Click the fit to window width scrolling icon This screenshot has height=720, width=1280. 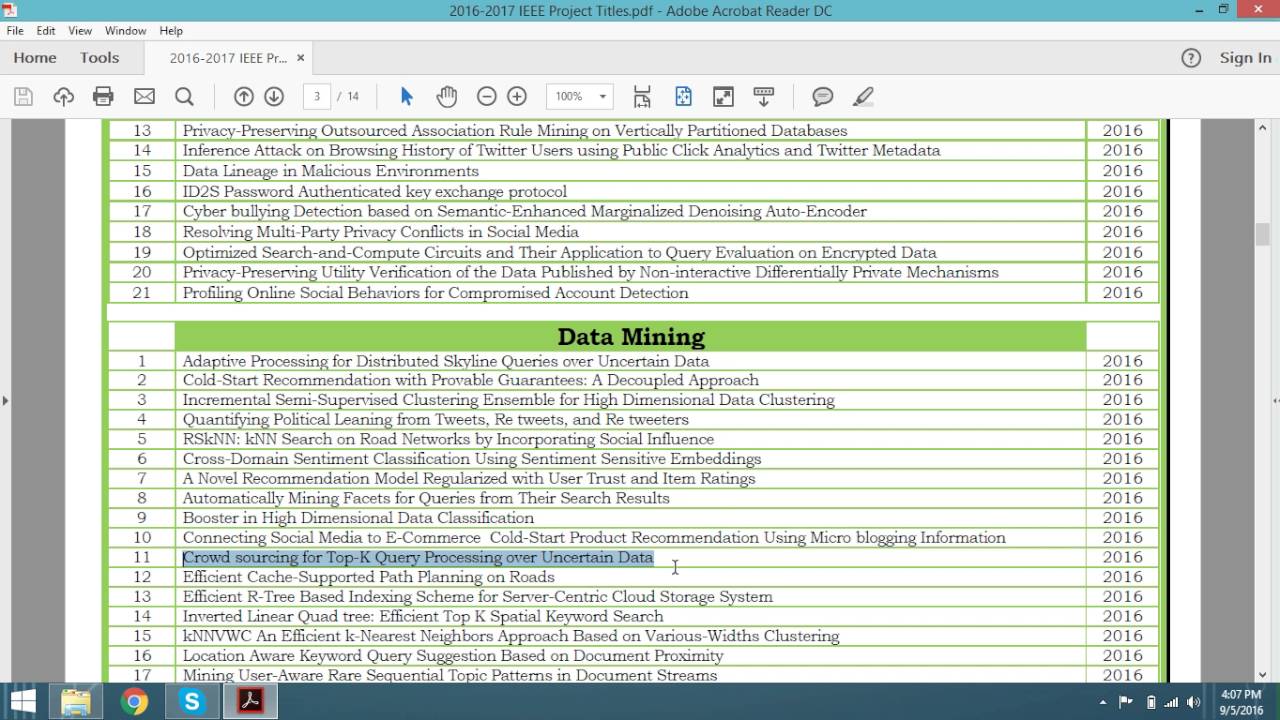click(x=642, y=97)
